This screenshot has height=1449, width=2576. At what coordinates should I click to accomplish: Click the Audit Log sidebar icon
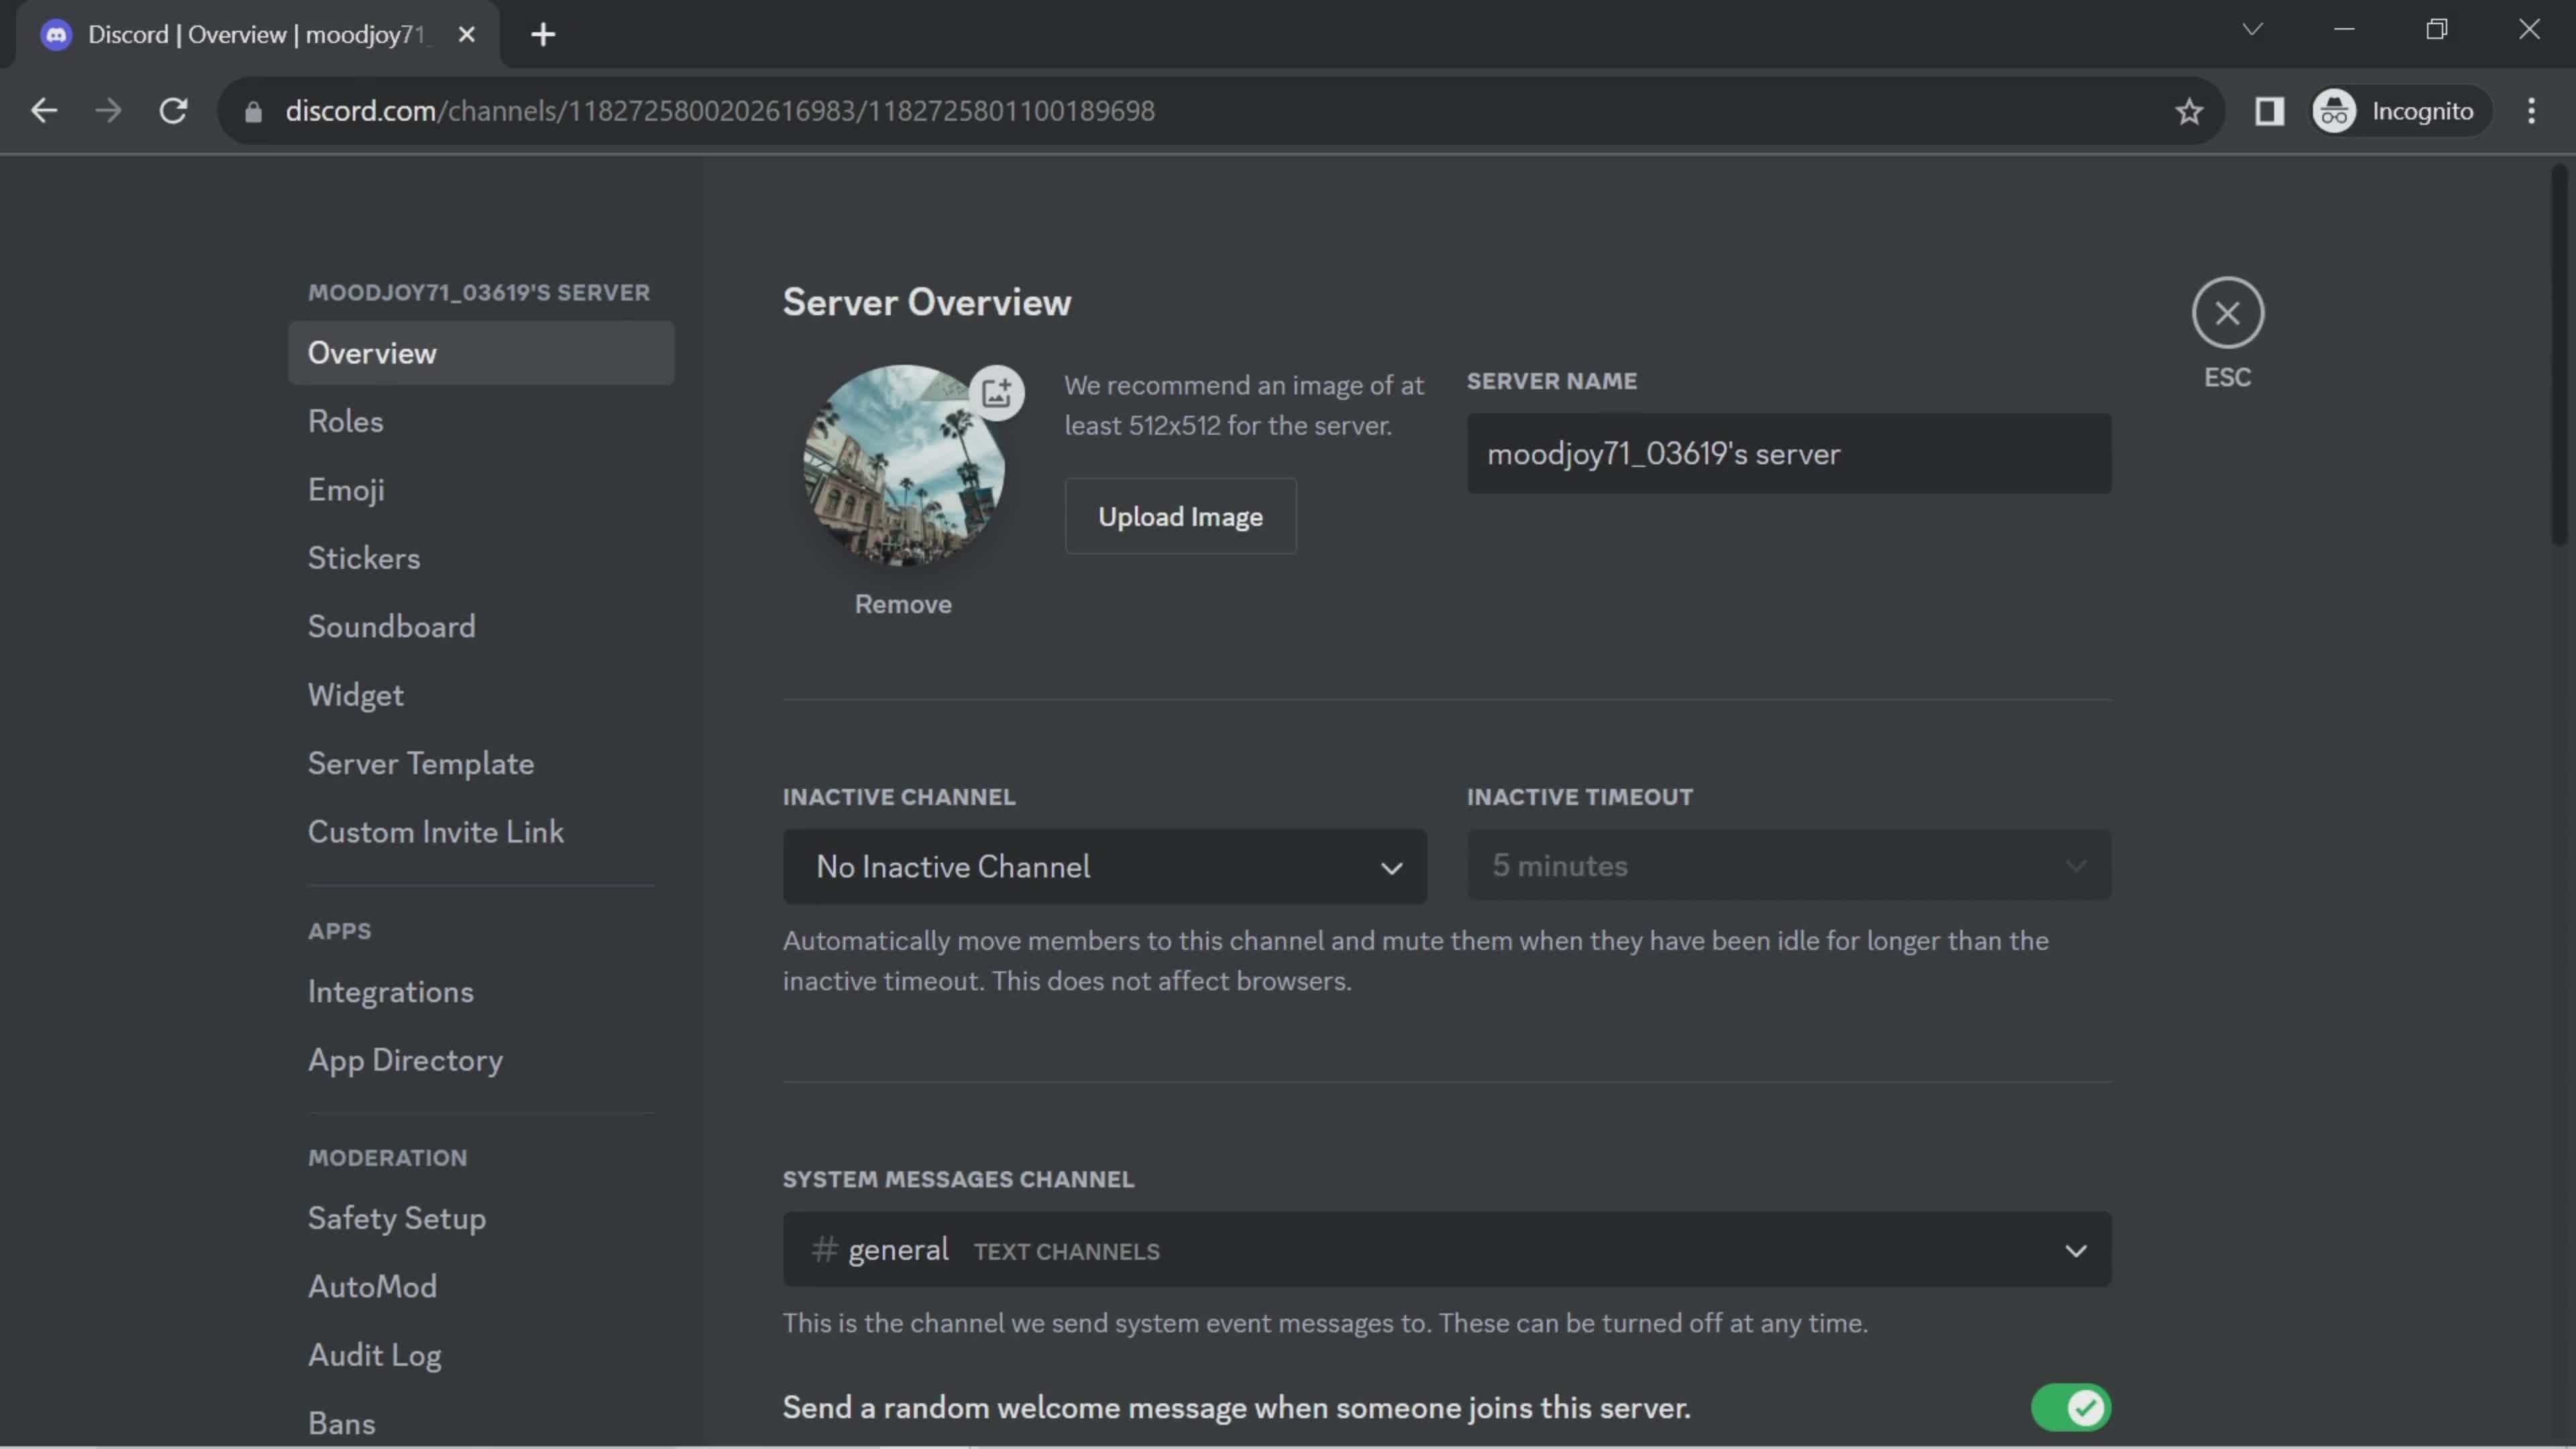373,1354
